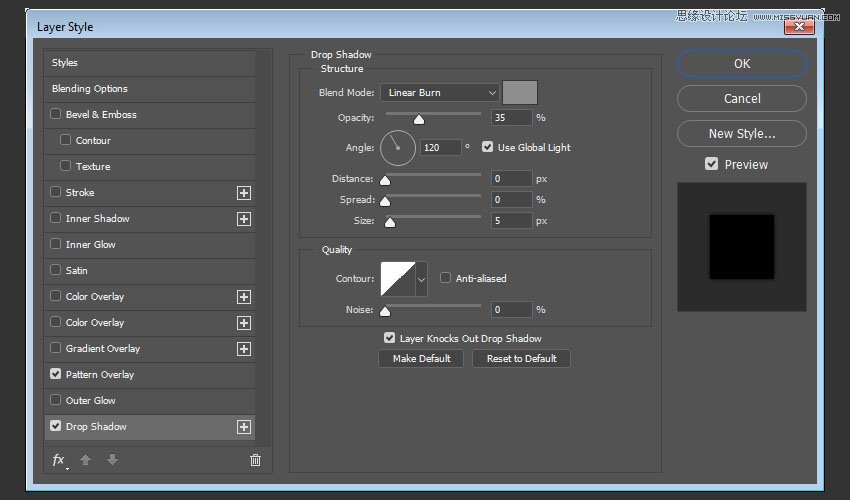Add another Inner Shadow with plus icon
Screen dimensions: 850x500
tap(243, 219)
